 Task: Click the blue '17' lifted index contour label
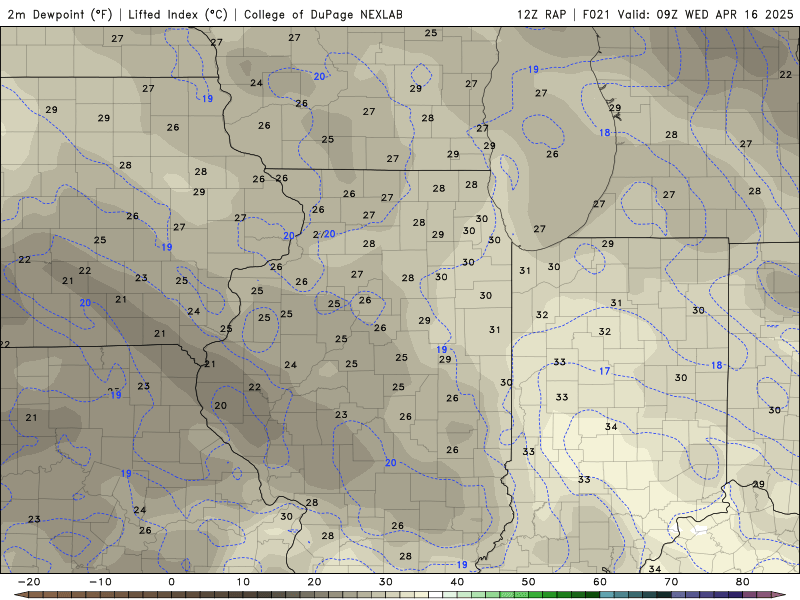tap(604, 371)
